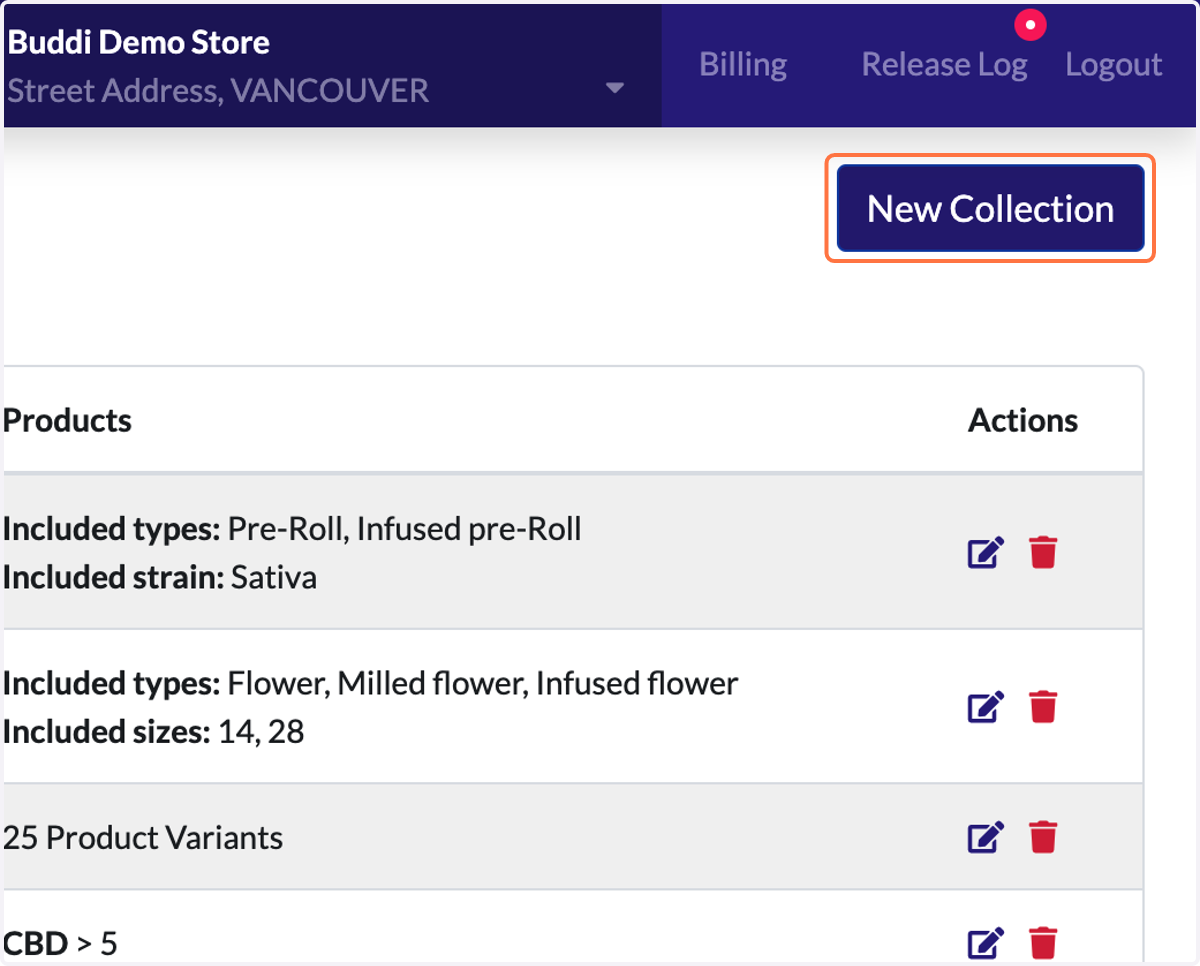The image size is (1200, 966).
Task: Open the Billing page
Action: pyautogui.click(x=743, y=65)
